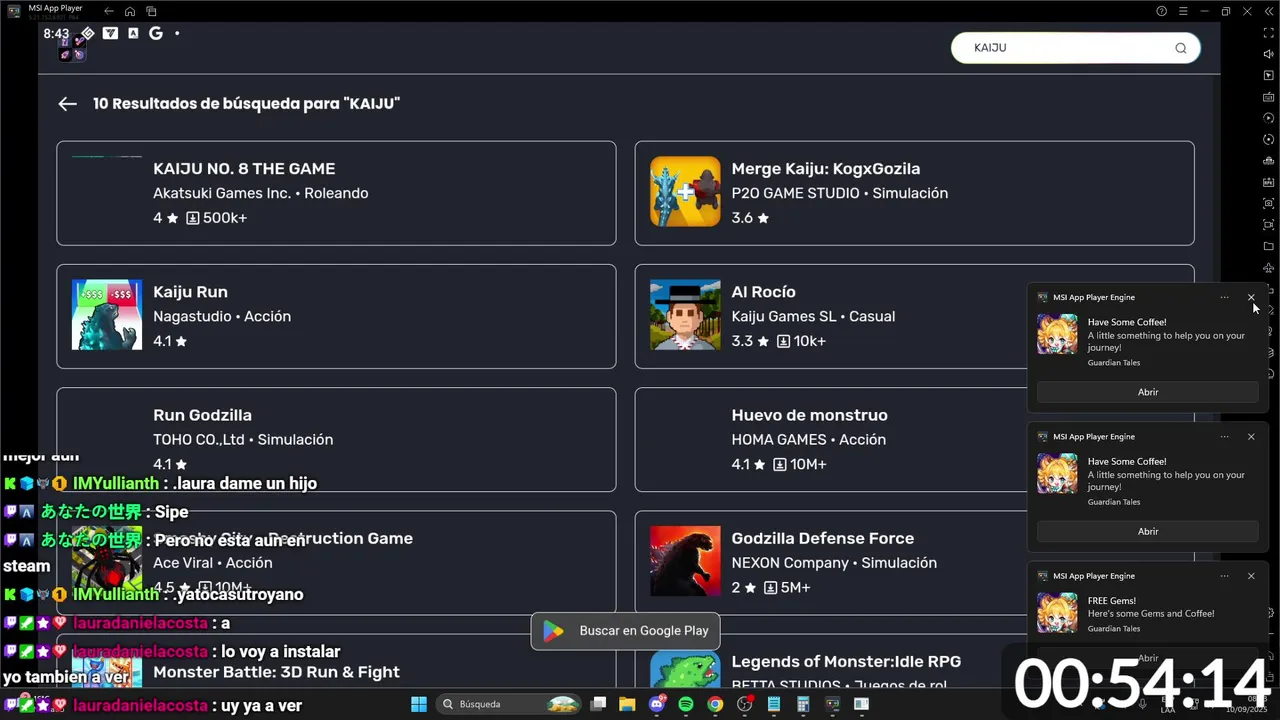Open the title bar hamburger menu

coord(1183,11)
